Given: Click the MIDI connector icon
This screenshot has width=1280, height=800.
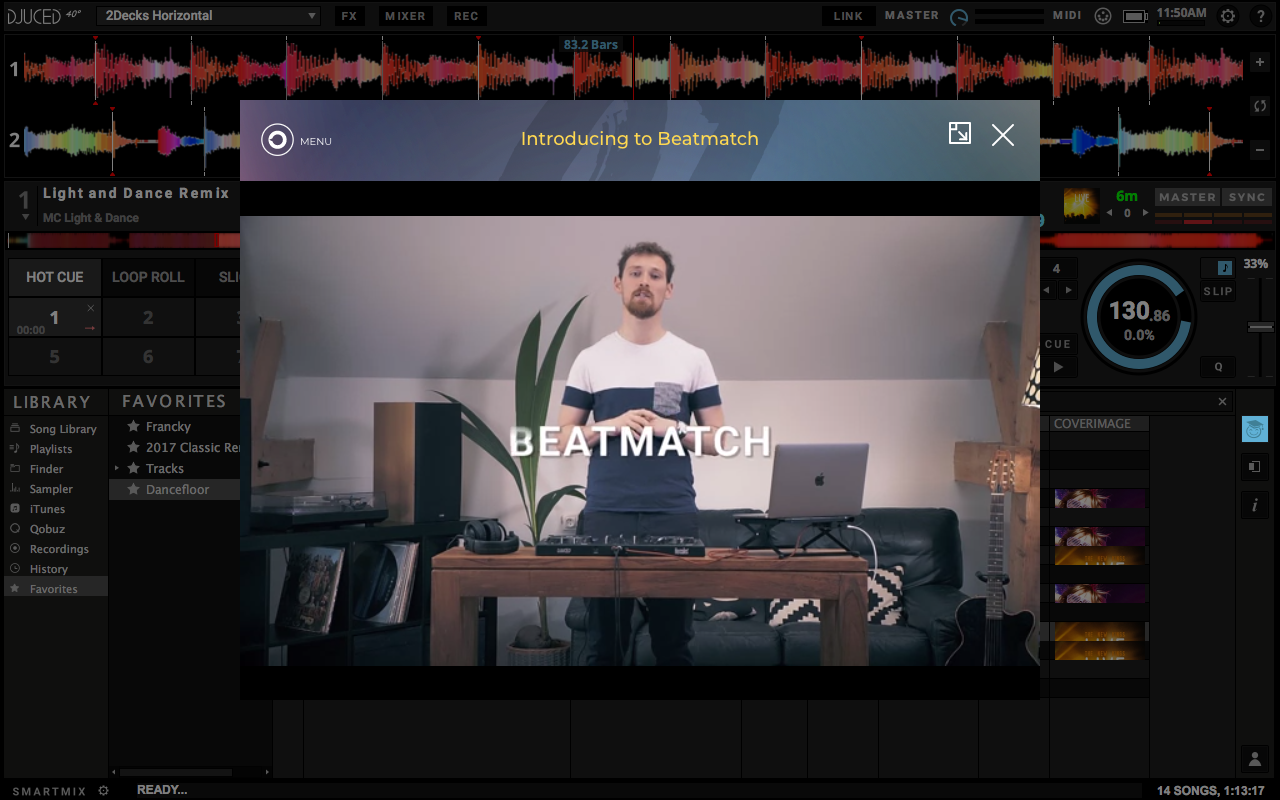Looking at the screenshot, I should click(x=1102, y=16).
